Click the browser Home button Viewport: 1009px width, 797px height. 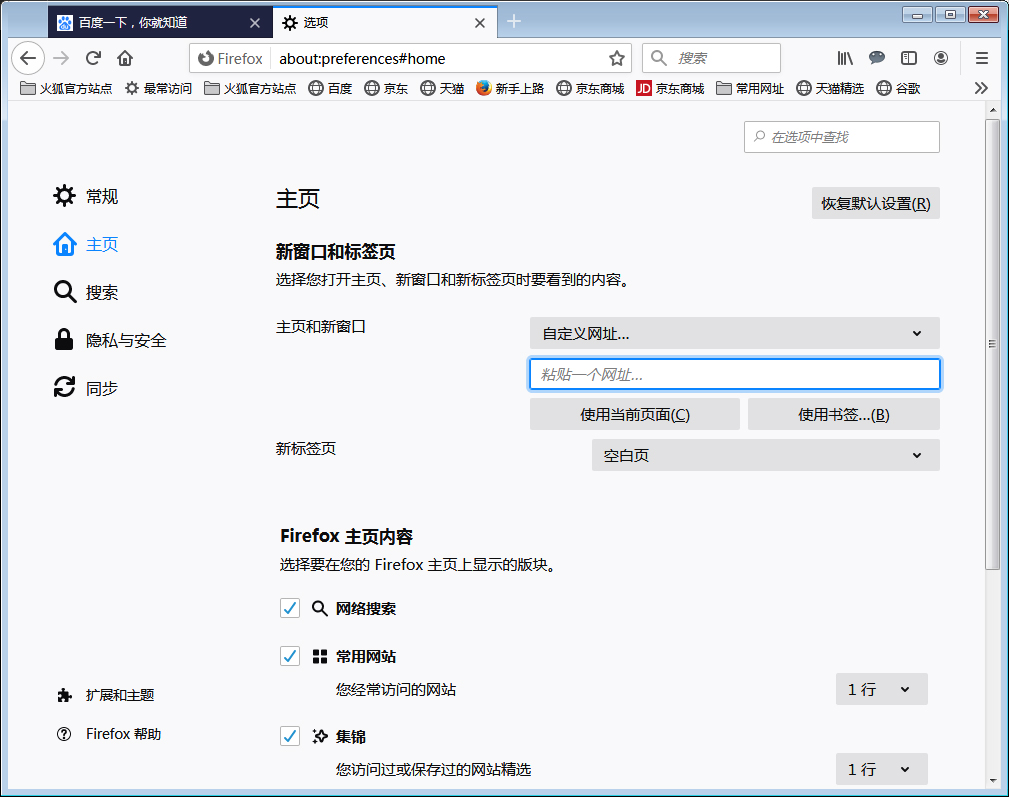[124, 58]
